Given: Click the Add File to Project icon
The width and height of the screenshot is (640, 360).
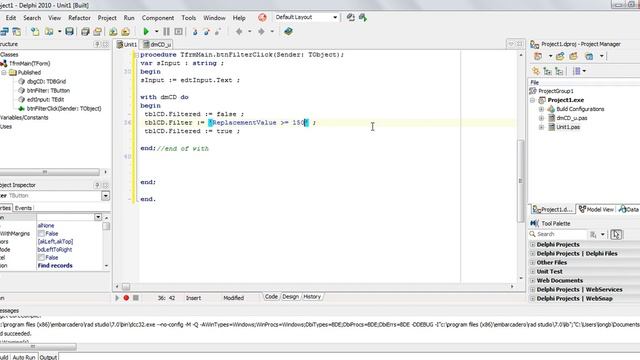Looking at the screenshot, I should pos(113,31).
